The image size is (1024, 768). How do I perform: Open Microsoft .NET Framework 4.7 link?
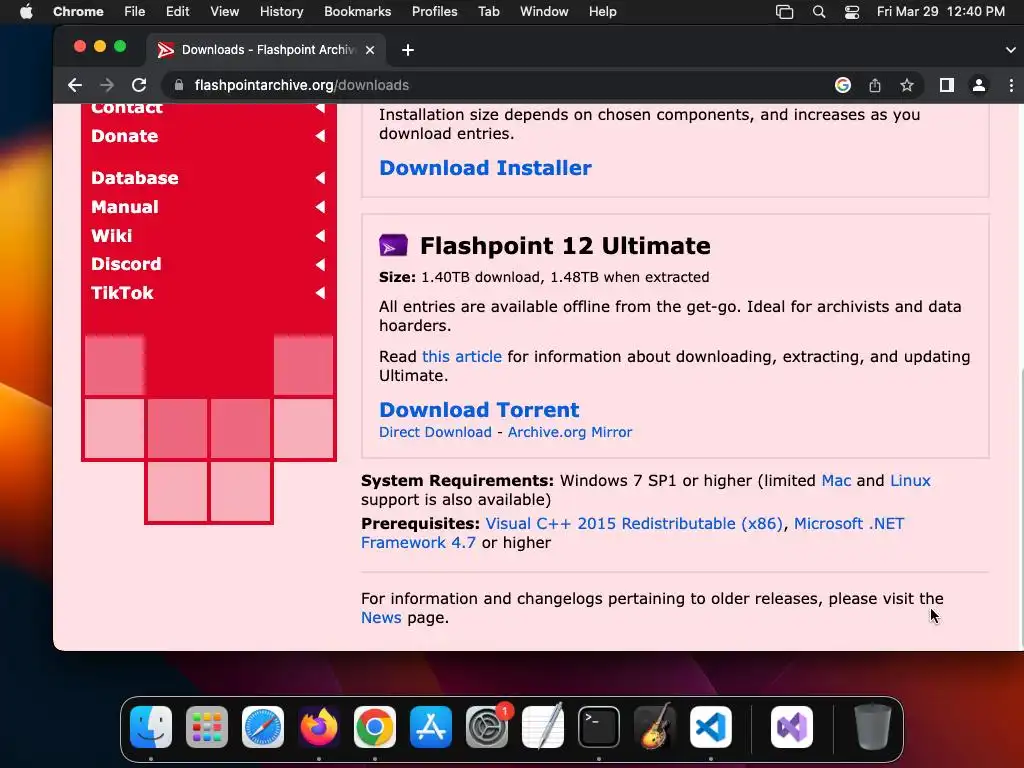848,524
